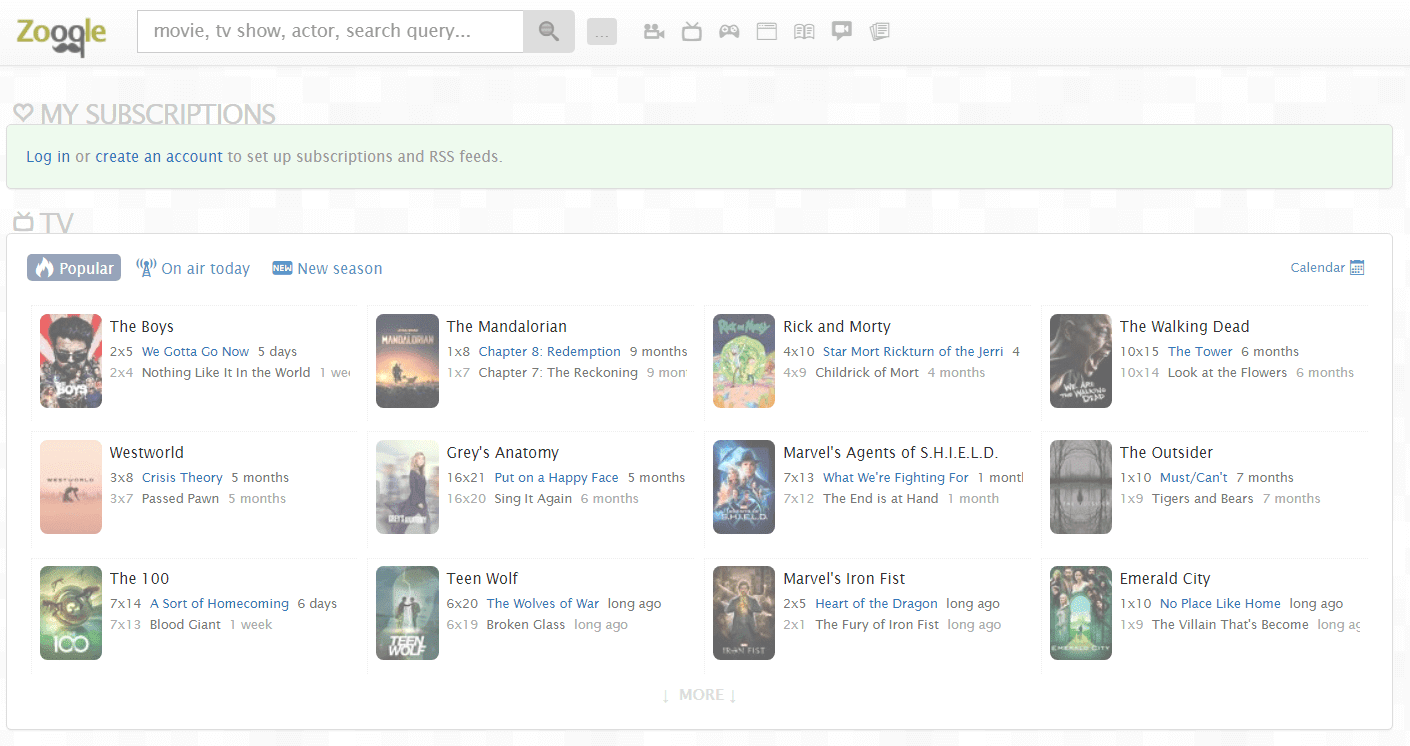Open the movies category camera icon
1410x746 pixels.
(654, 32)
